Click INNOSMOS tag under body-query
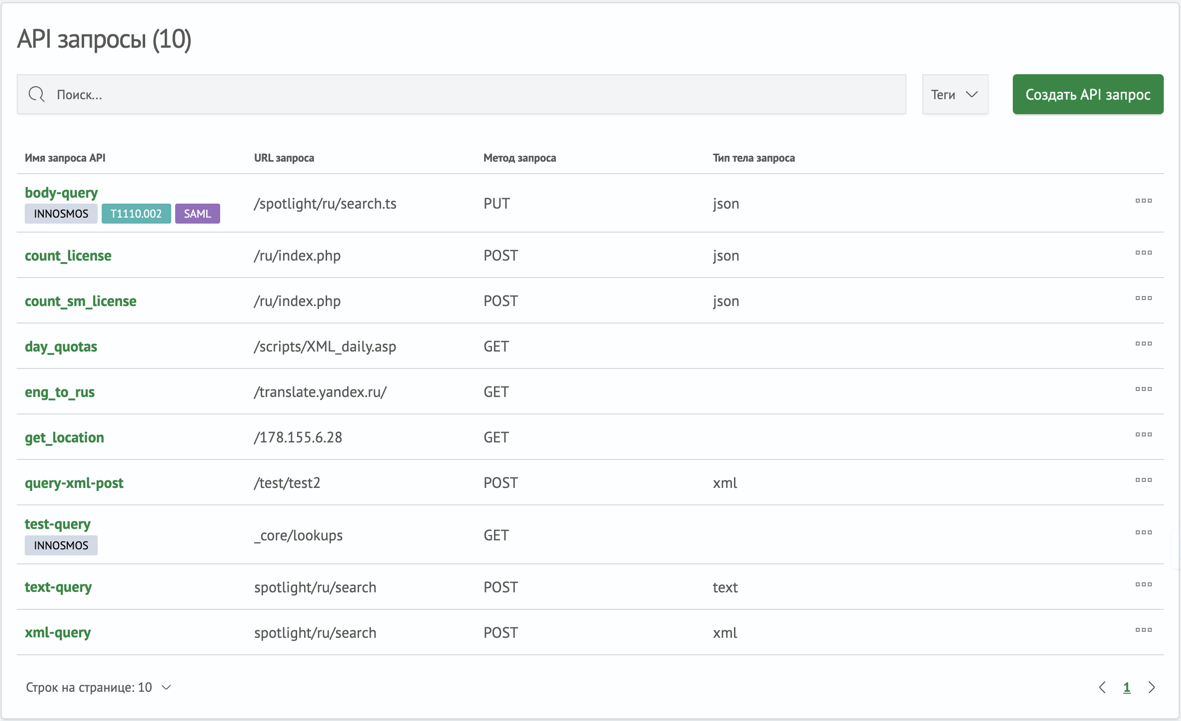This screenshot has height=721, width=1181. 61,214
